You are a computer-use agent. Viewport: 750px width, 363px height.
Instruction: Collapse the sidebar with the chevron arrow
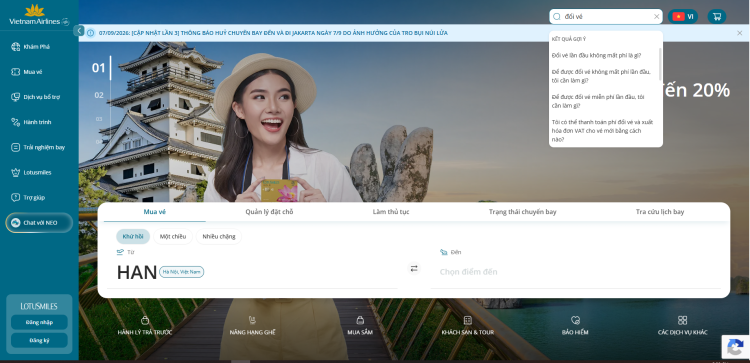79,31
